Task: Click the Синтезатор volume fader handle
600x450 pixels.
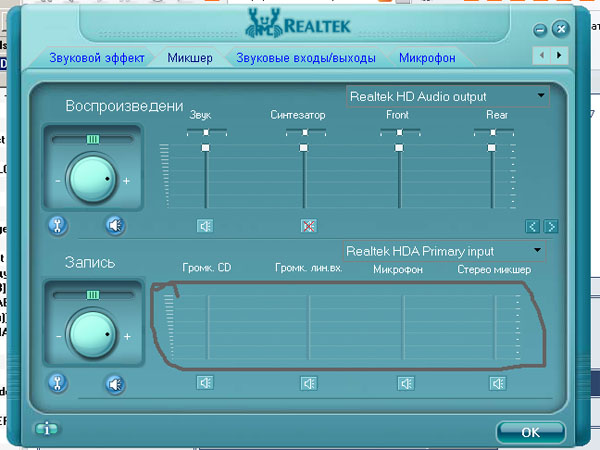Action: [304, 148]
